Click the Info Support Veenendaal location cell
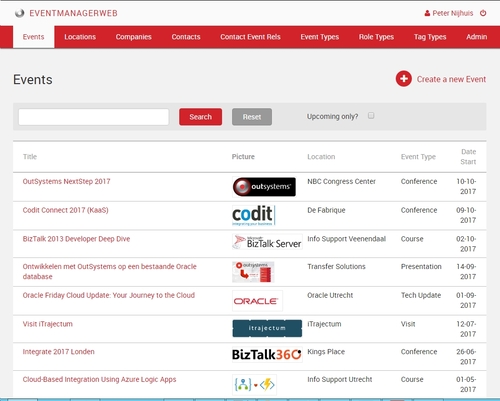The width and height of the screenshot is (500, 401). coord(347,239)
